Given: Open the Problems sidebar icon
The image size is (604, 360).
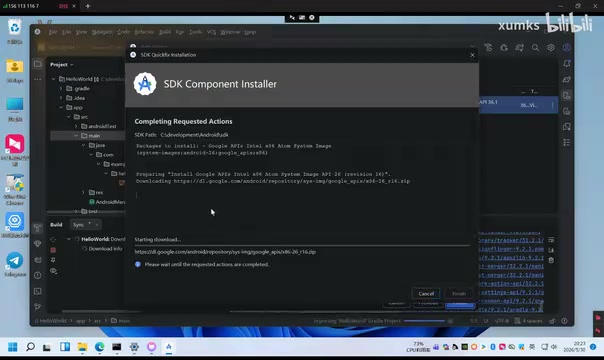Looking at the screenshot, I should click(37, 275).
